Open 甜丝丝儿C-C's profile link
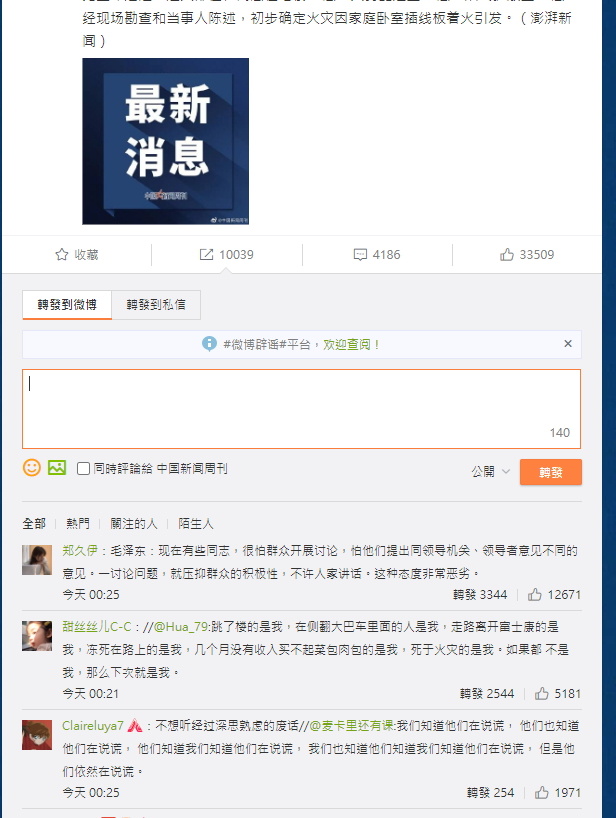Image resolution: width=616 pixels, height=818 pixels. coord(96,627)
